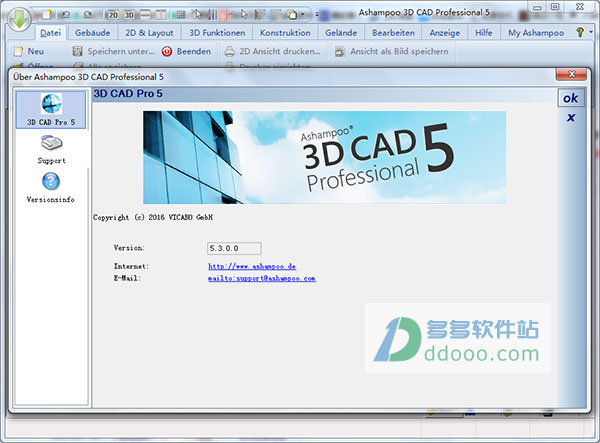Open the dropdown next to the help icon
The height and width of the screenshot is (443, 600).
pyautogui.click(x=591, y=32)
